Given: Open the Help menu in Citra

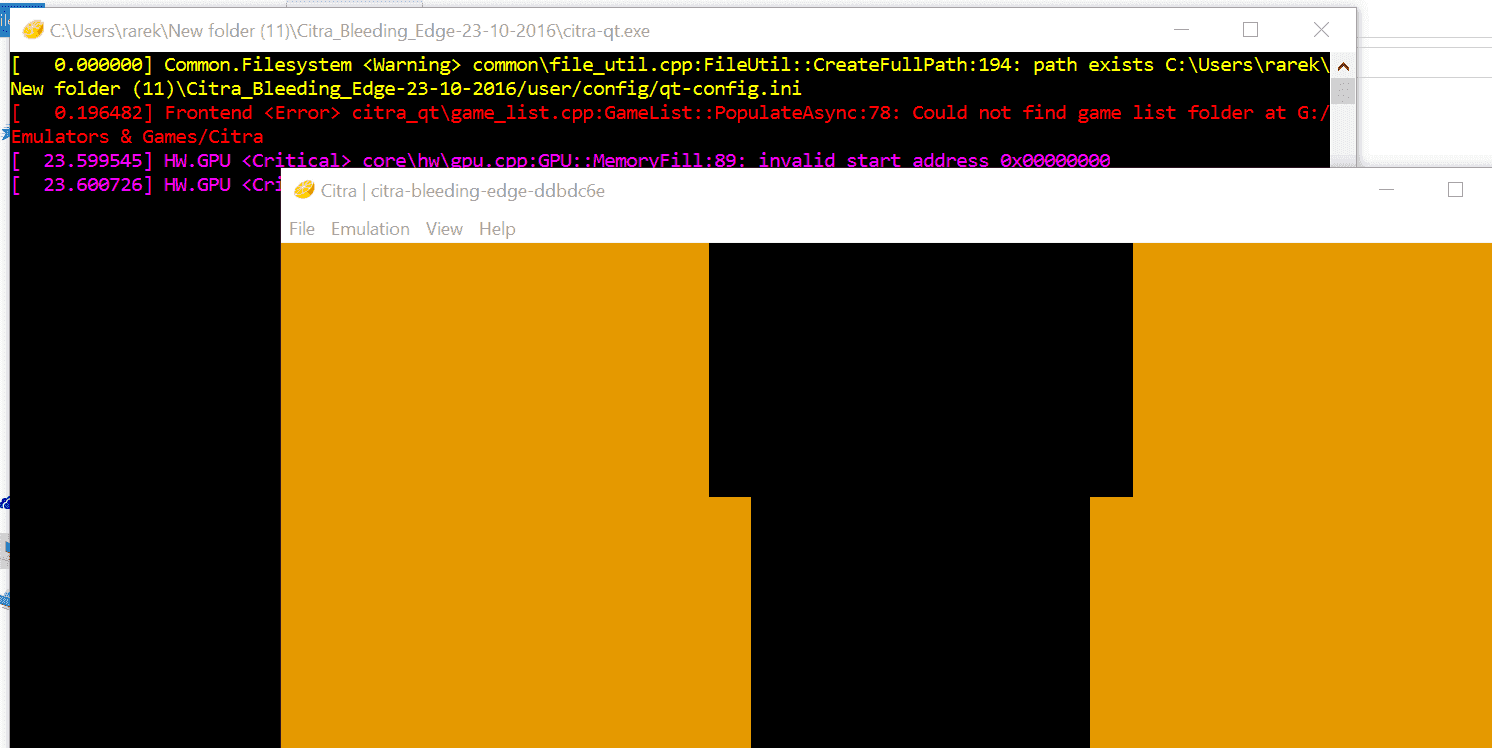Looking at the screenshot, I should click(497, 229).
